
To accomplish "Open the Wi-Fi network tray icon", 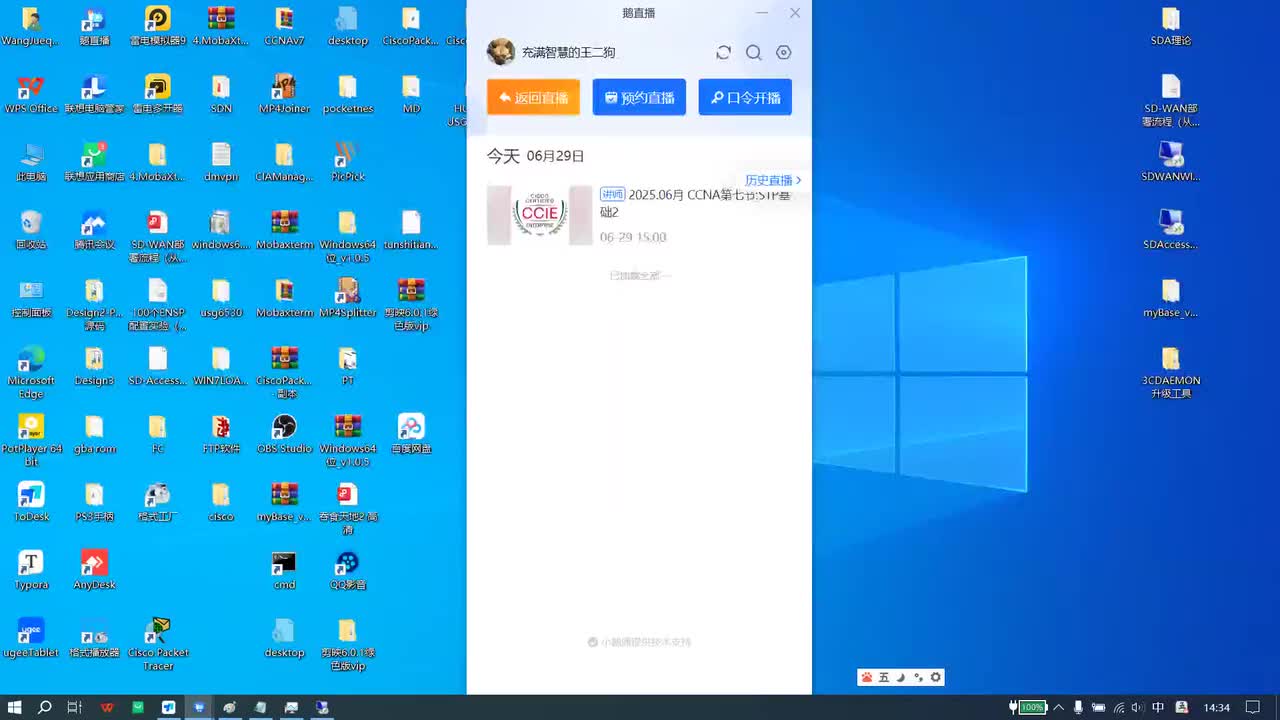I will click(x=1119, y=707).
